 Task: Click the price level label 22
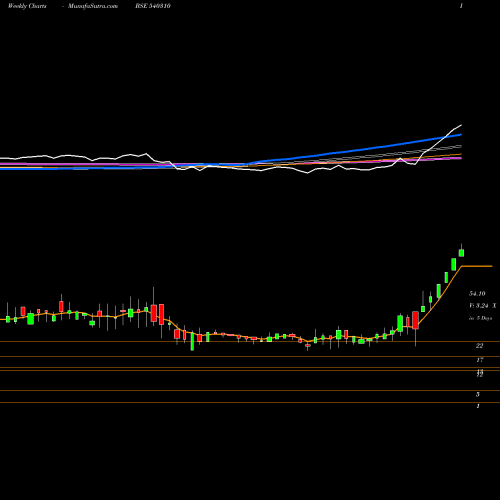tap(479, 346)
